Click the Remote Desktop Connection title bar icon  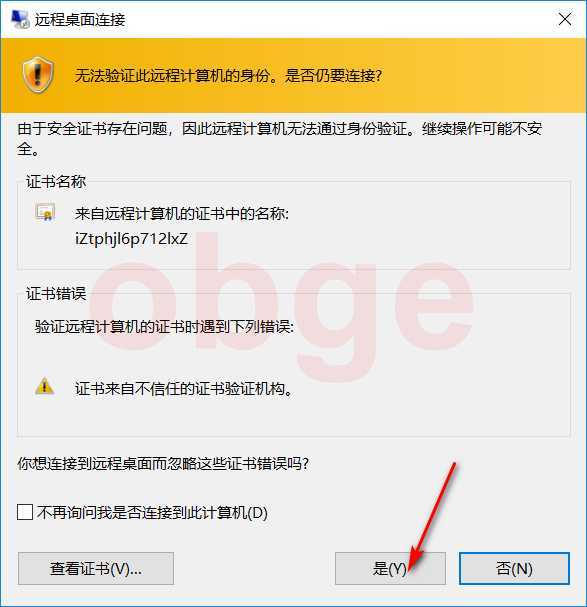tap(20, 19)
